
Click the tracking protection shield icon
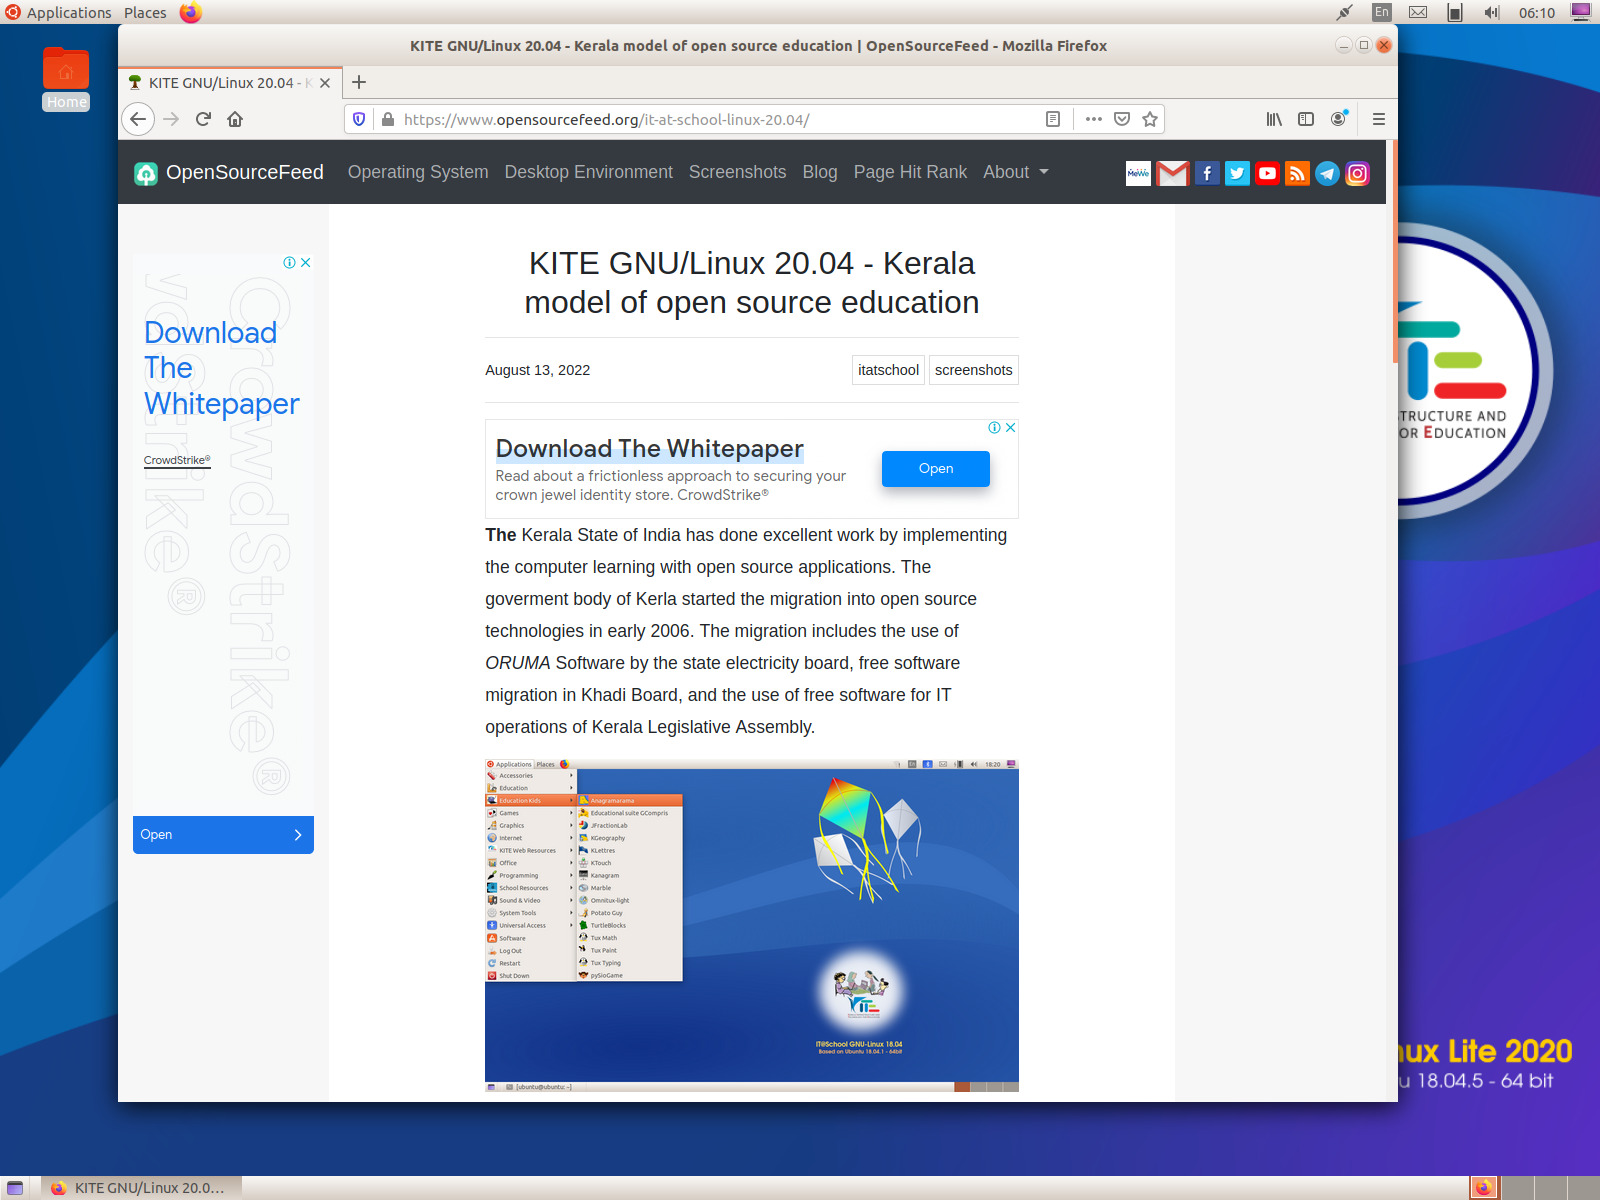[359, 118]
